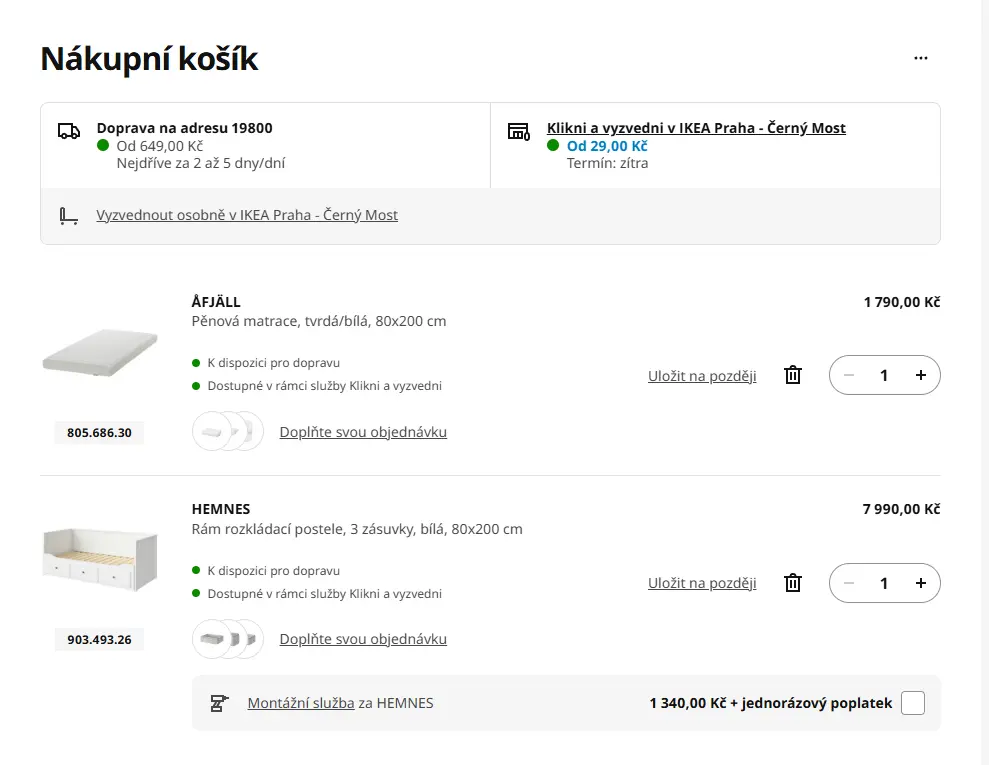Click the delivery truck icon

pyautogui.click(x=69, y=131)
